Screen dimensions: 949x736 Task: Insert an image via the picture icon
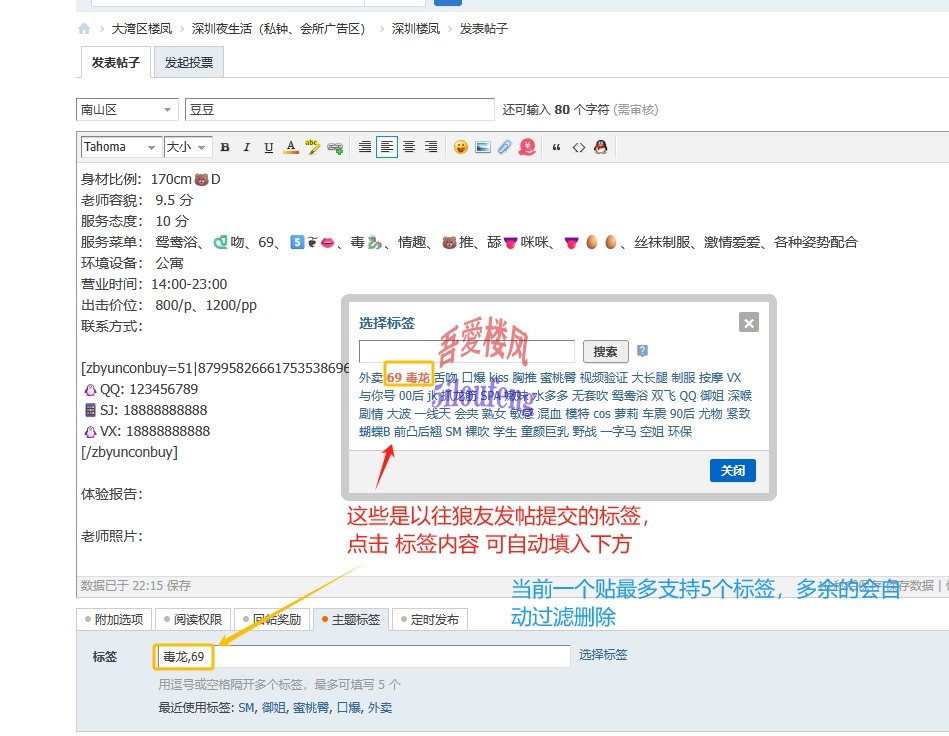482,147
